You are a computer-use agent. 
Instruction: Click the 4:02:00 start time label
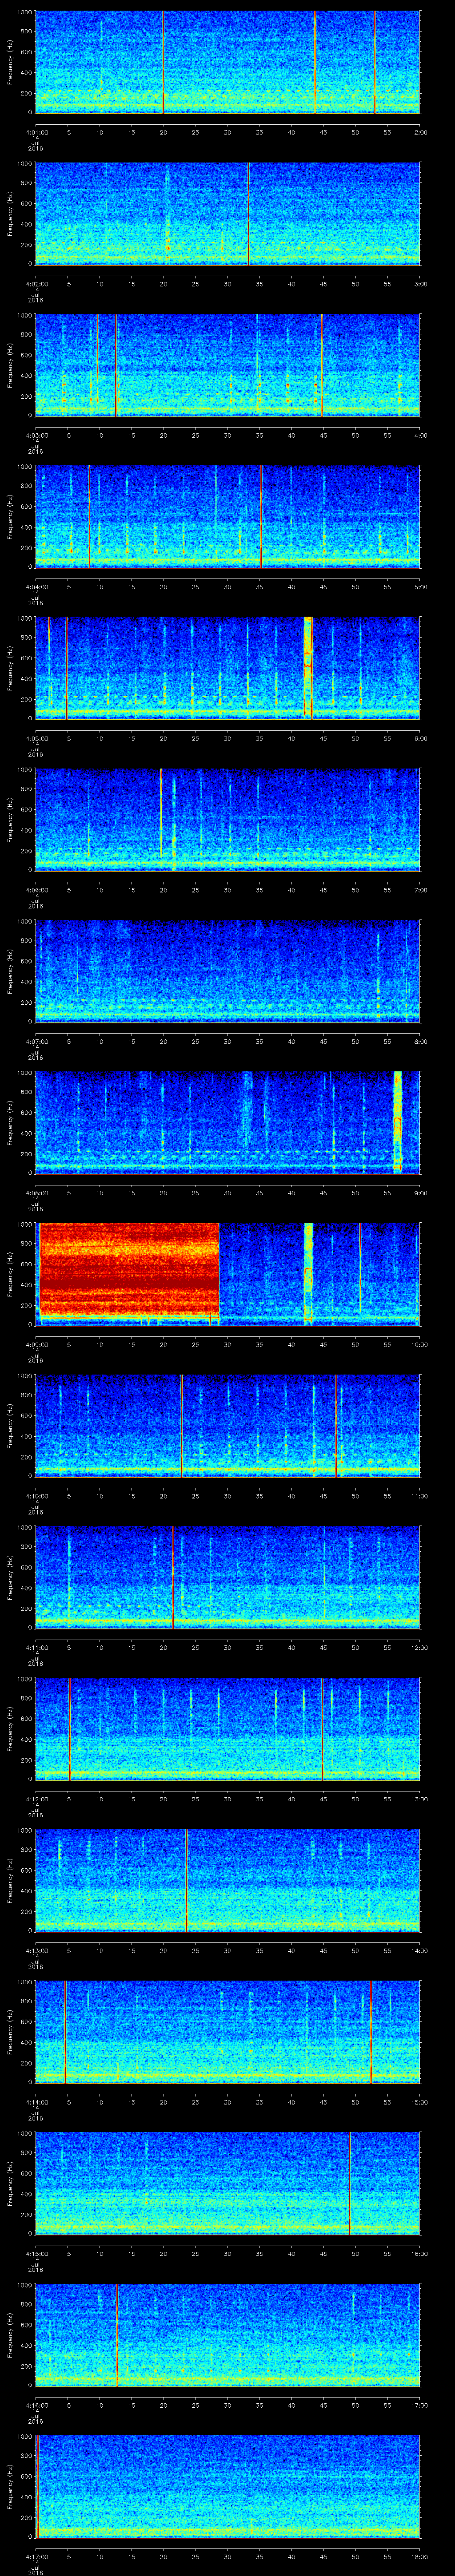click(x=36, y=284)
